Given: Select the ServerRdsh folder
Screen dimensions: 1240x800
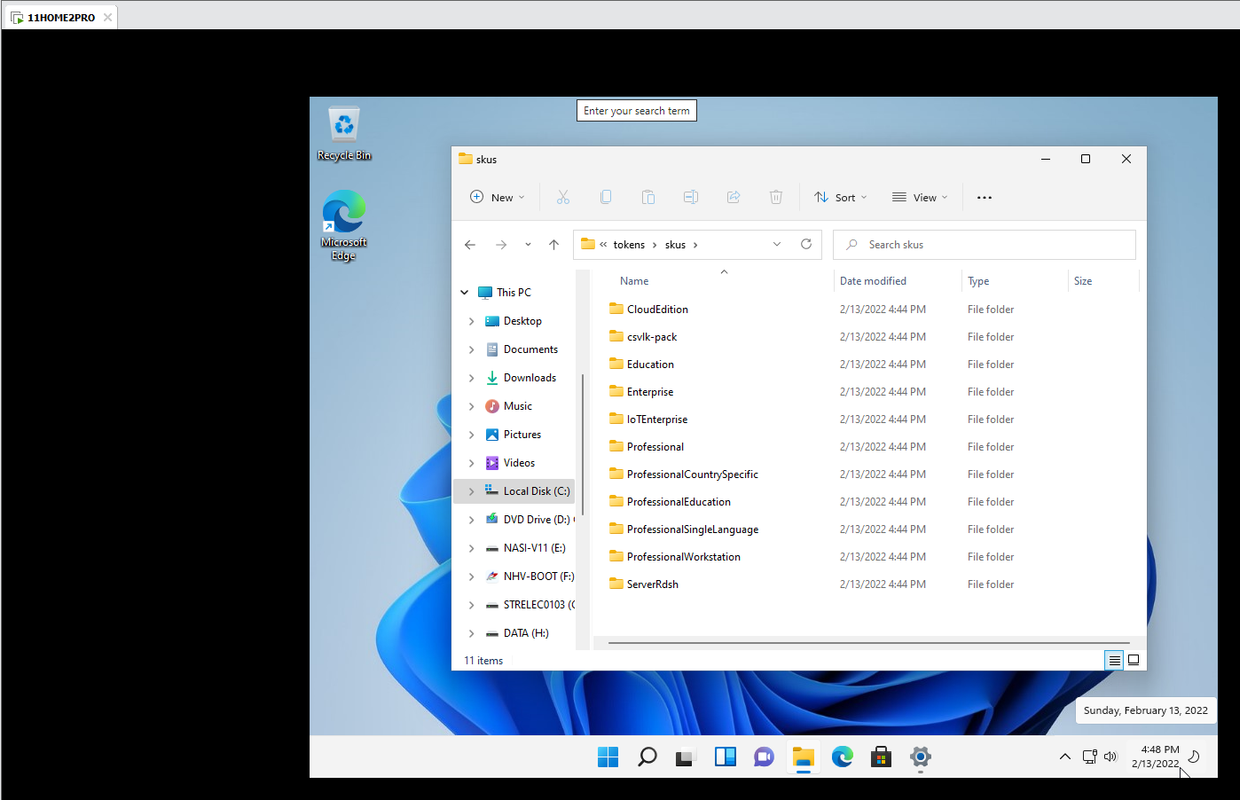Looking at the screenshot, I should point(652,584).
